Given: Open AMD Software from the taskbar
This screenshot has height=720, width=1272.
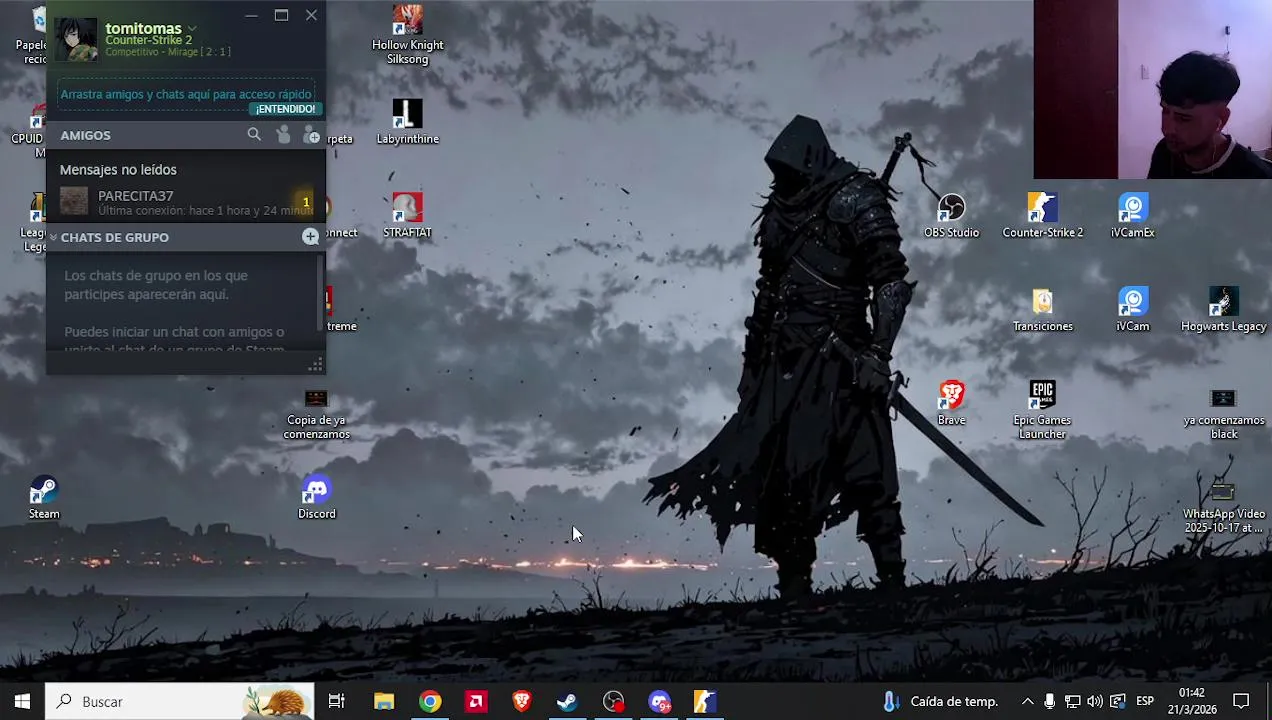Looking at the screenshot, I should 476,702.
